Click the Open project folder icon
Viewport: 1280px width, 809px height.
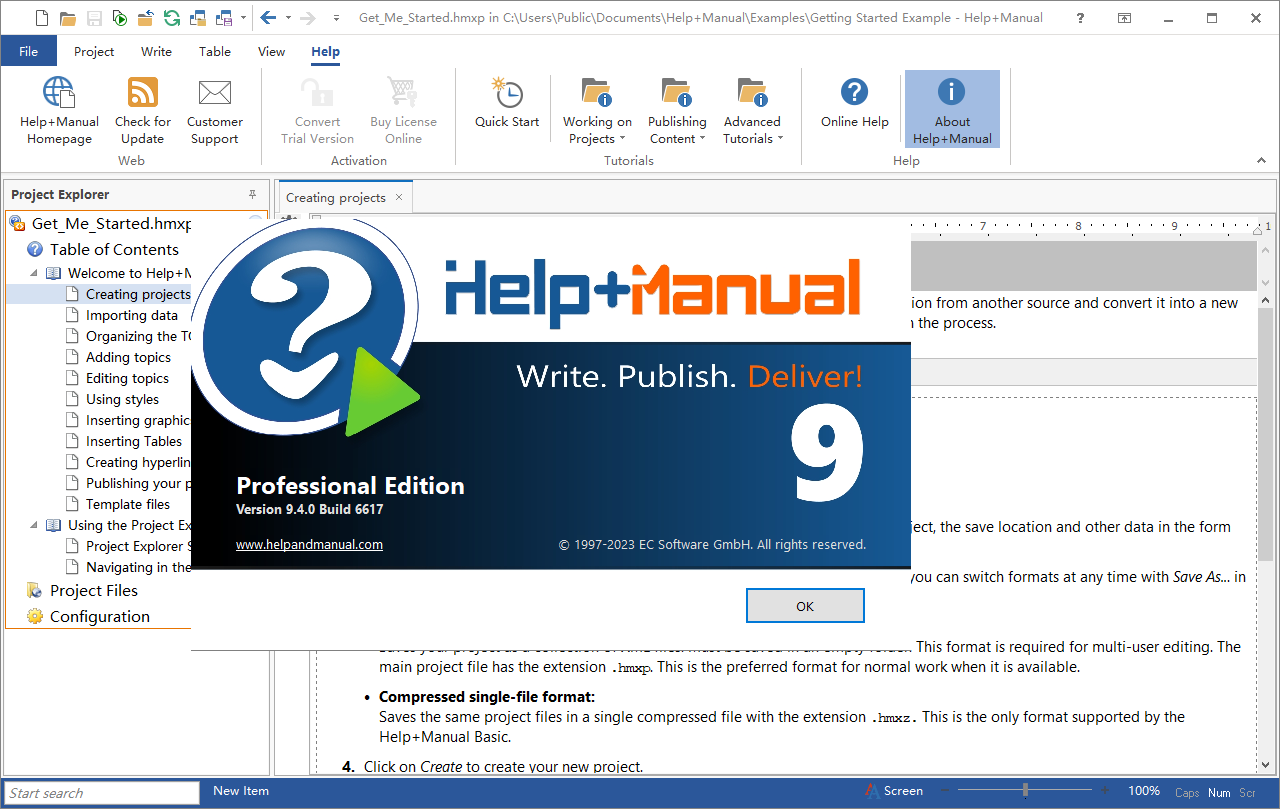tap(68, 18)
